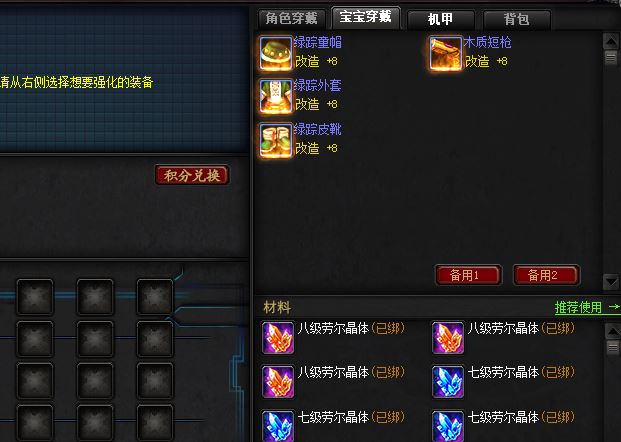Click the top-left empty material slot
The width and height of the screenshot is (621, 442).
[35, 297]
